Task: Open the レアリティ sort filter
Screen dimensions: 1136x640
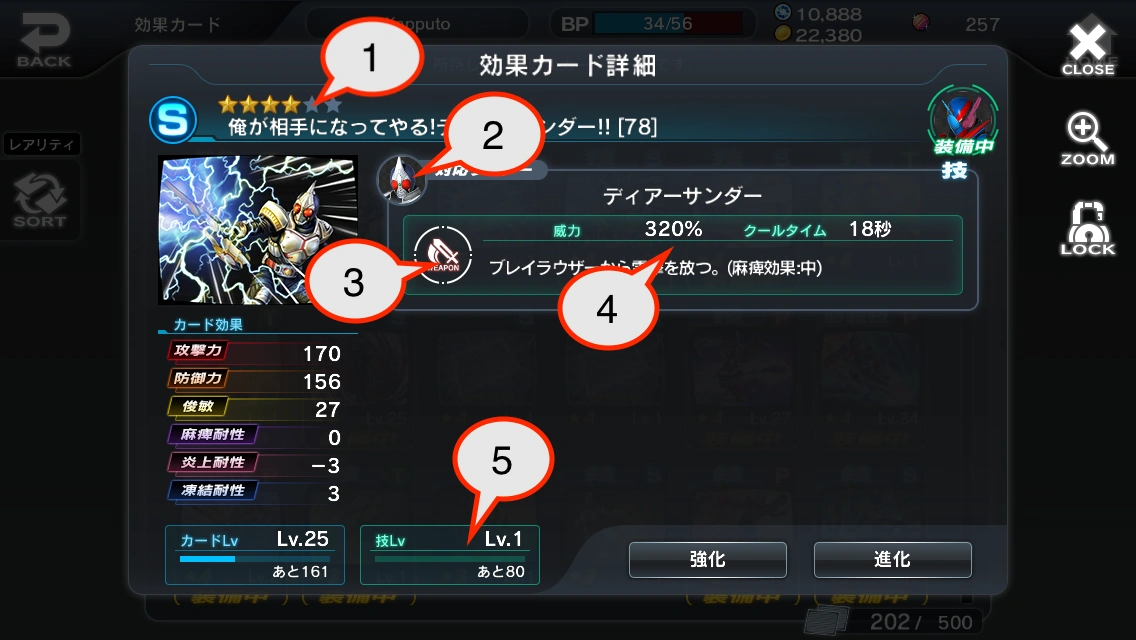Action: [41, 144]
